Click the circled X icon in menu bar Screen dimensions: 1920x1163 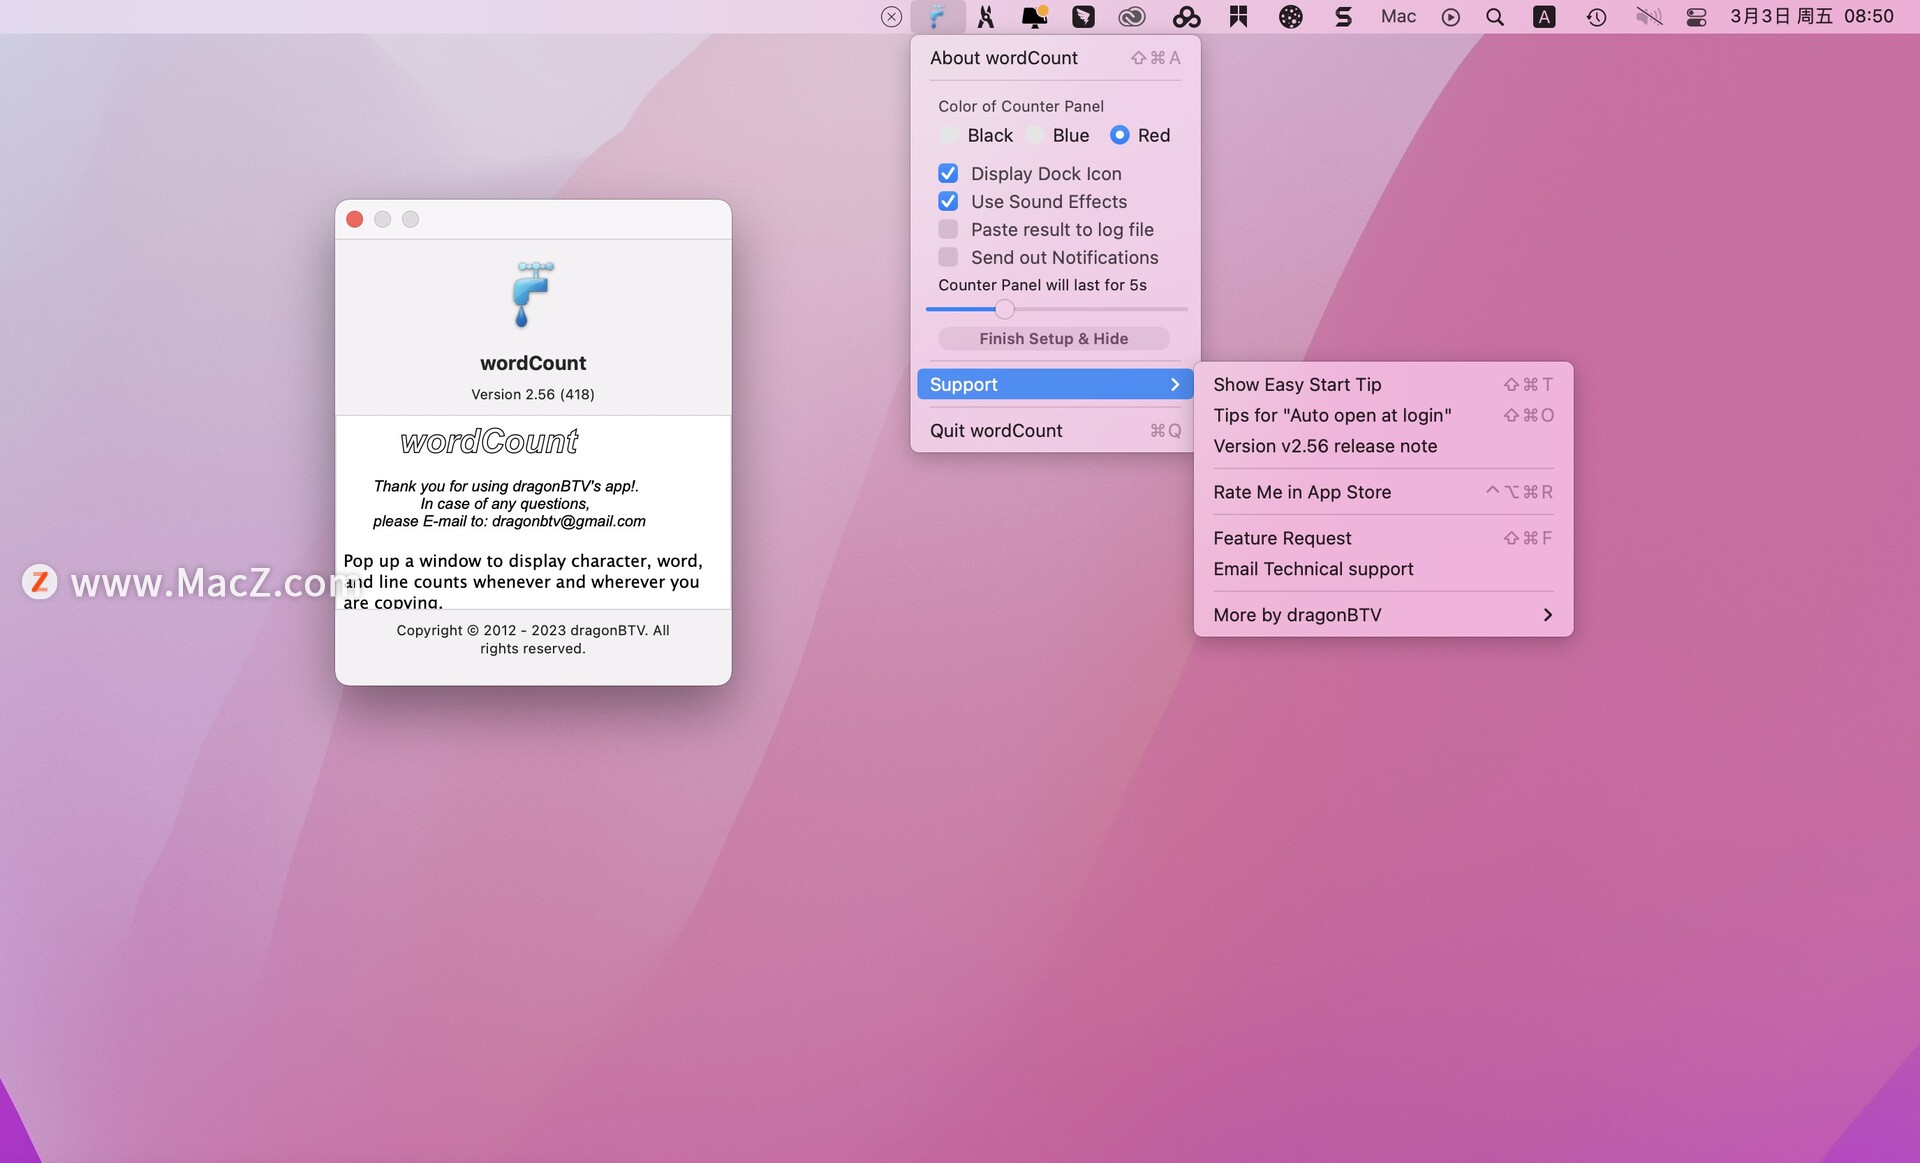click(x=891, y=17)
